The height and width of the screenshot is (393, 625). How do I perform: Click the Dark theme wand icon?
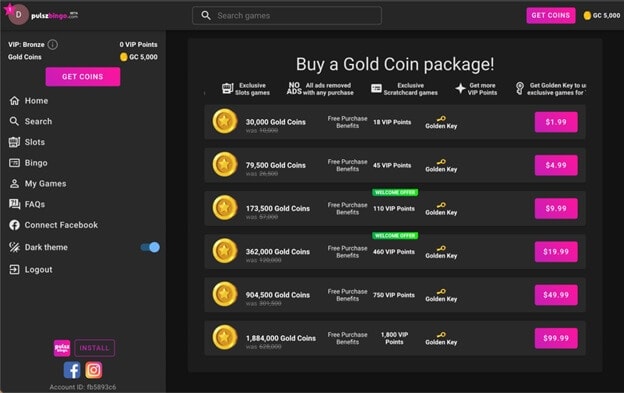point(14,247)
